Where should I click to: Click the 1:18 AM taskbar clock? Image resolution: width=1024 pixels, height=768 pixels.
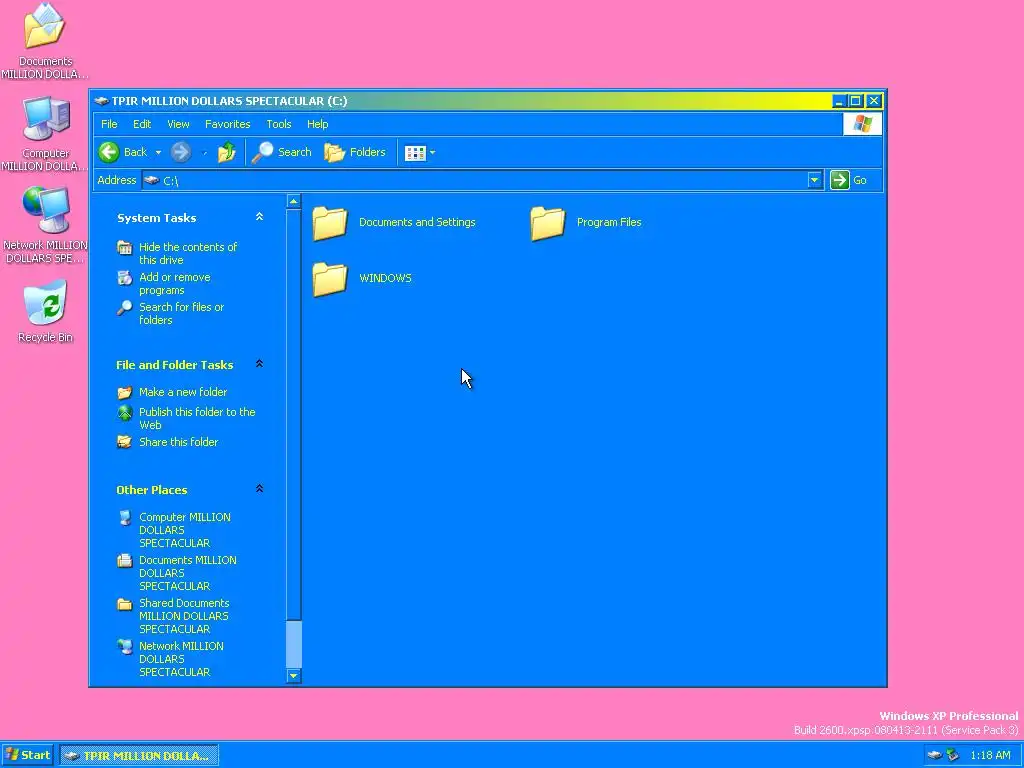click(x=990, y=756)
